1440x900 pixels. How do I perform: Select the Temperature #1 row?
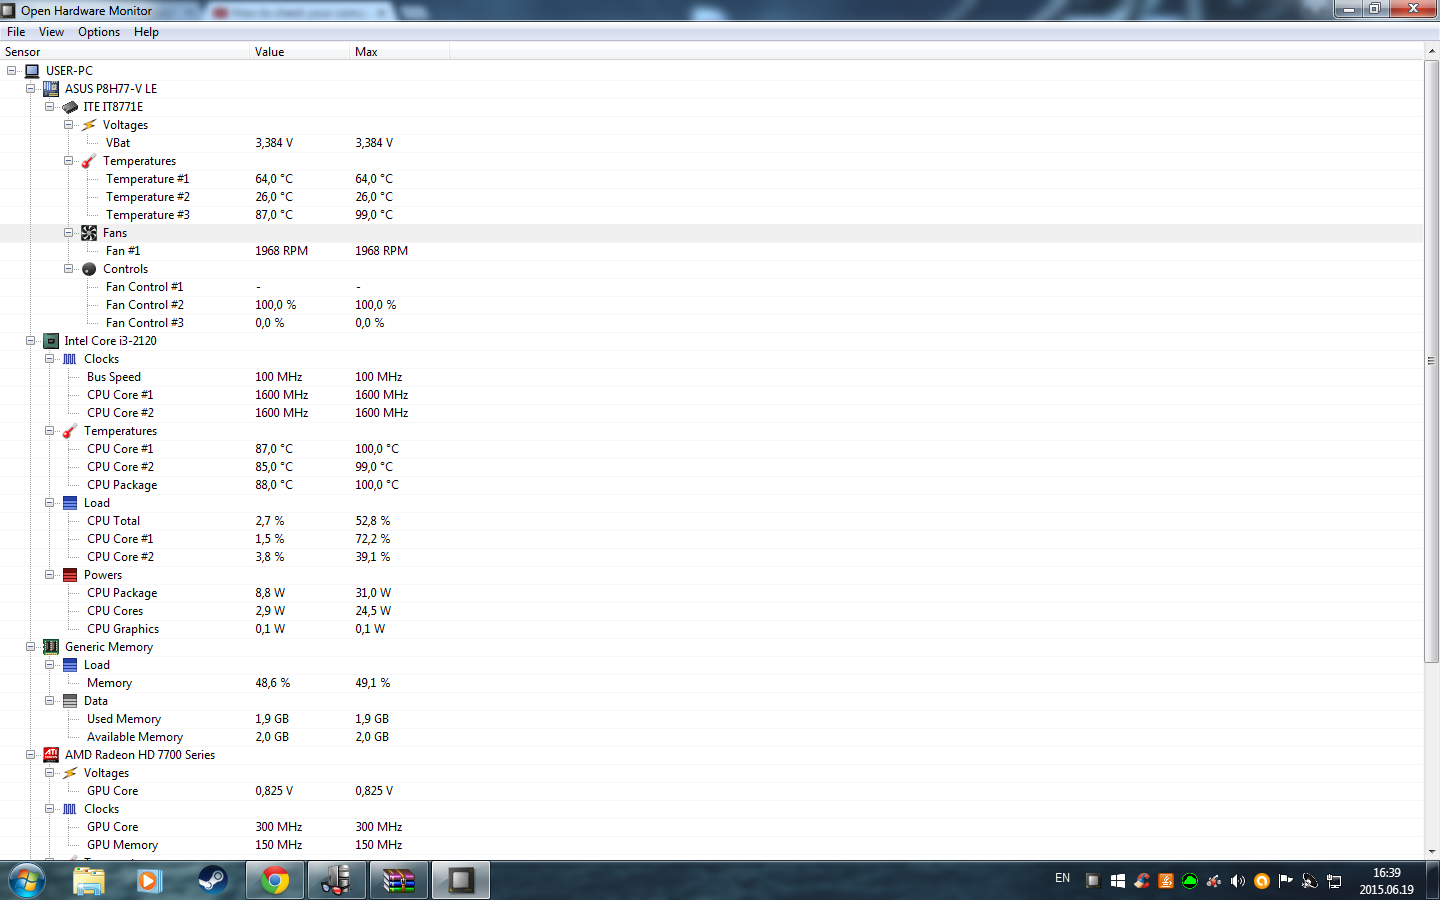pyautogui.click(x=711, y=179)
